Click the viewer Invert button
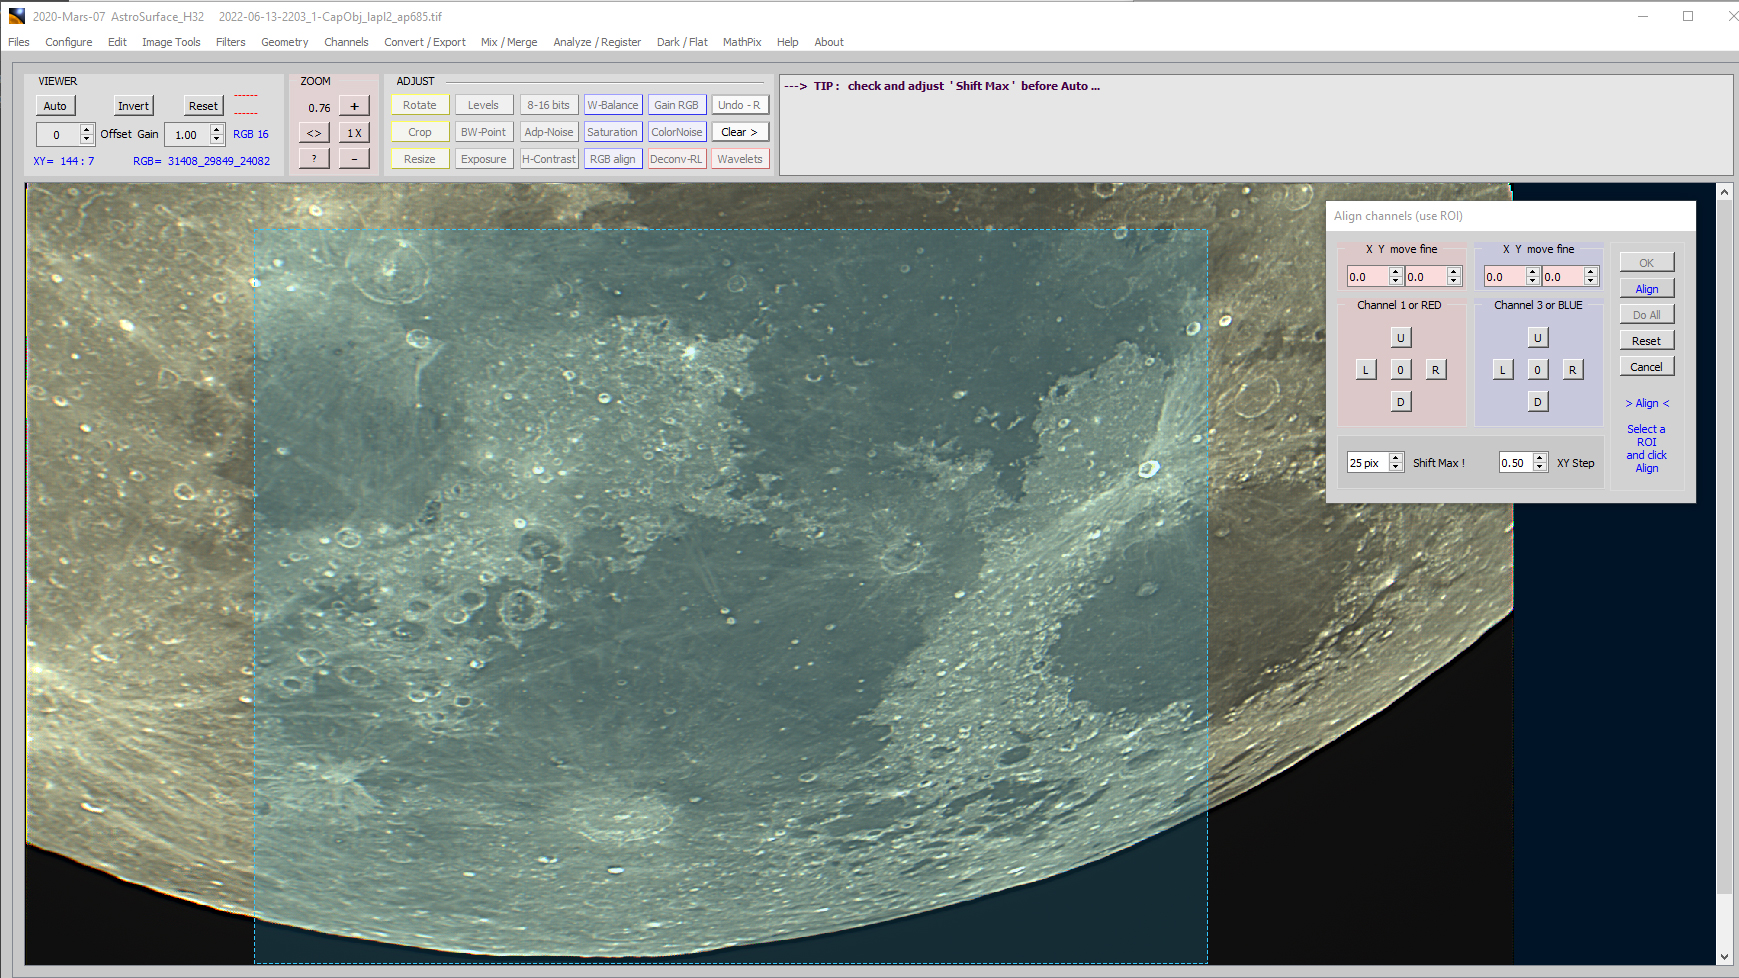Viewport: 1739px width, 978px height. coord(133,106)
